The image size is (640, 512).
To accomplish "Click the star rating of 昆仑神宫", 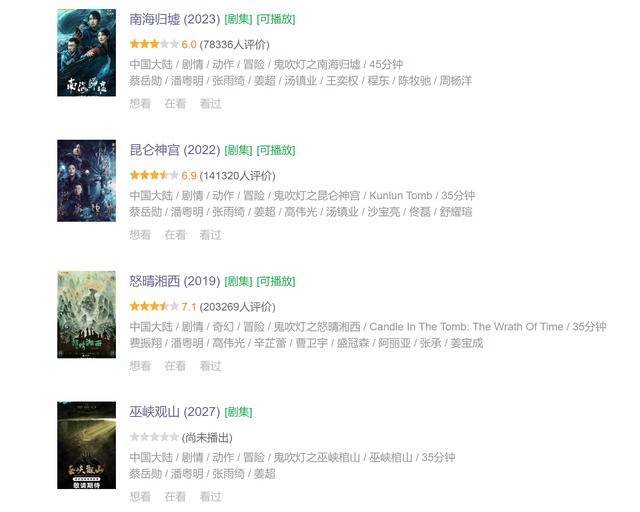I will coord(154,176).
